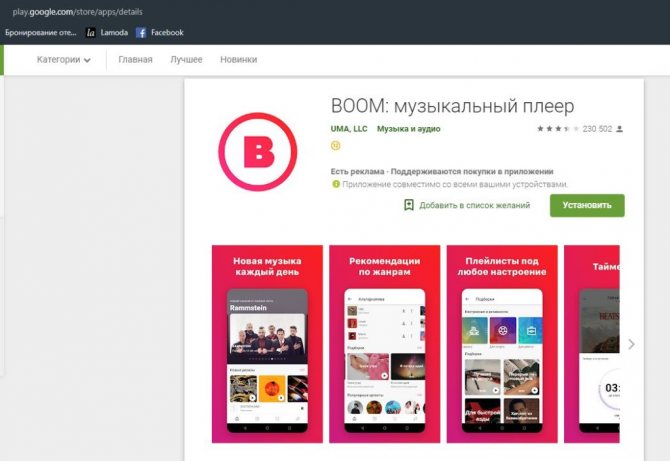Viewport: 670px width, 461px height.
Task: Show next screenshots with right chevron
Action: point(631,344)
